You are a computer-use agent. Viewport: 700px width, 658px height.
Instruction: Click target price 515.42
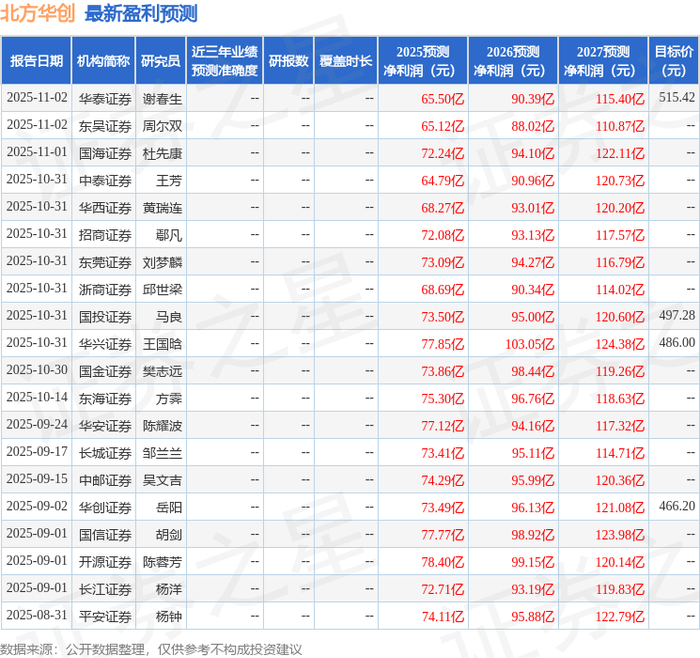(x=677, y=97)
